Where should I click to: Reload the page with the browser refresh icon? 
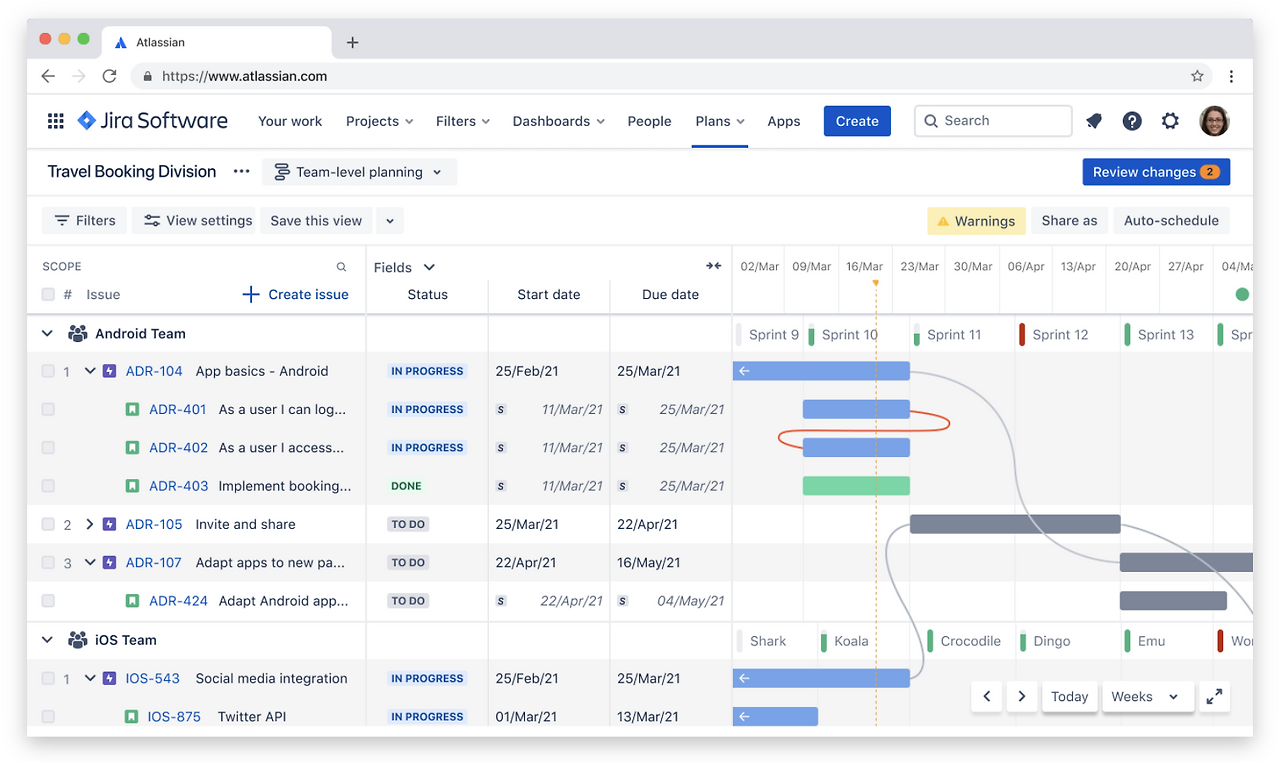click(x=110, y=76)
